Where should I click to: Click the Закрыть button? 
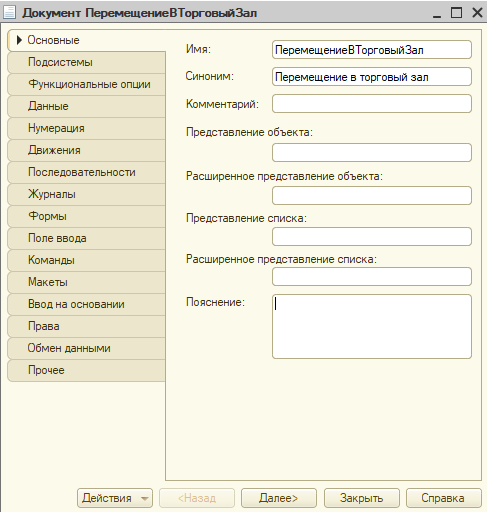[362, 498]
